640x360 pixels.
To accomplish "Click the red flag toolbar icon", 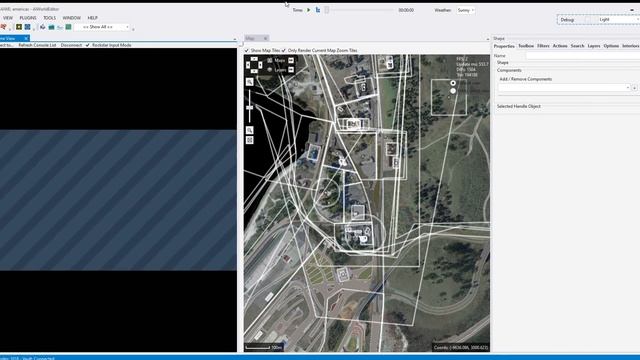I will tap(4, 27).
